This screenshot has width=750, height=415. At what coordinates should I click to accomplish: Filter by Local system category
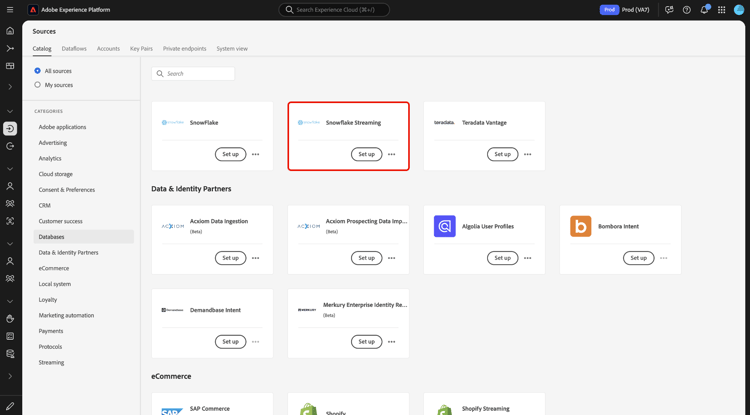pyautogui.click(x=55, y=284)
